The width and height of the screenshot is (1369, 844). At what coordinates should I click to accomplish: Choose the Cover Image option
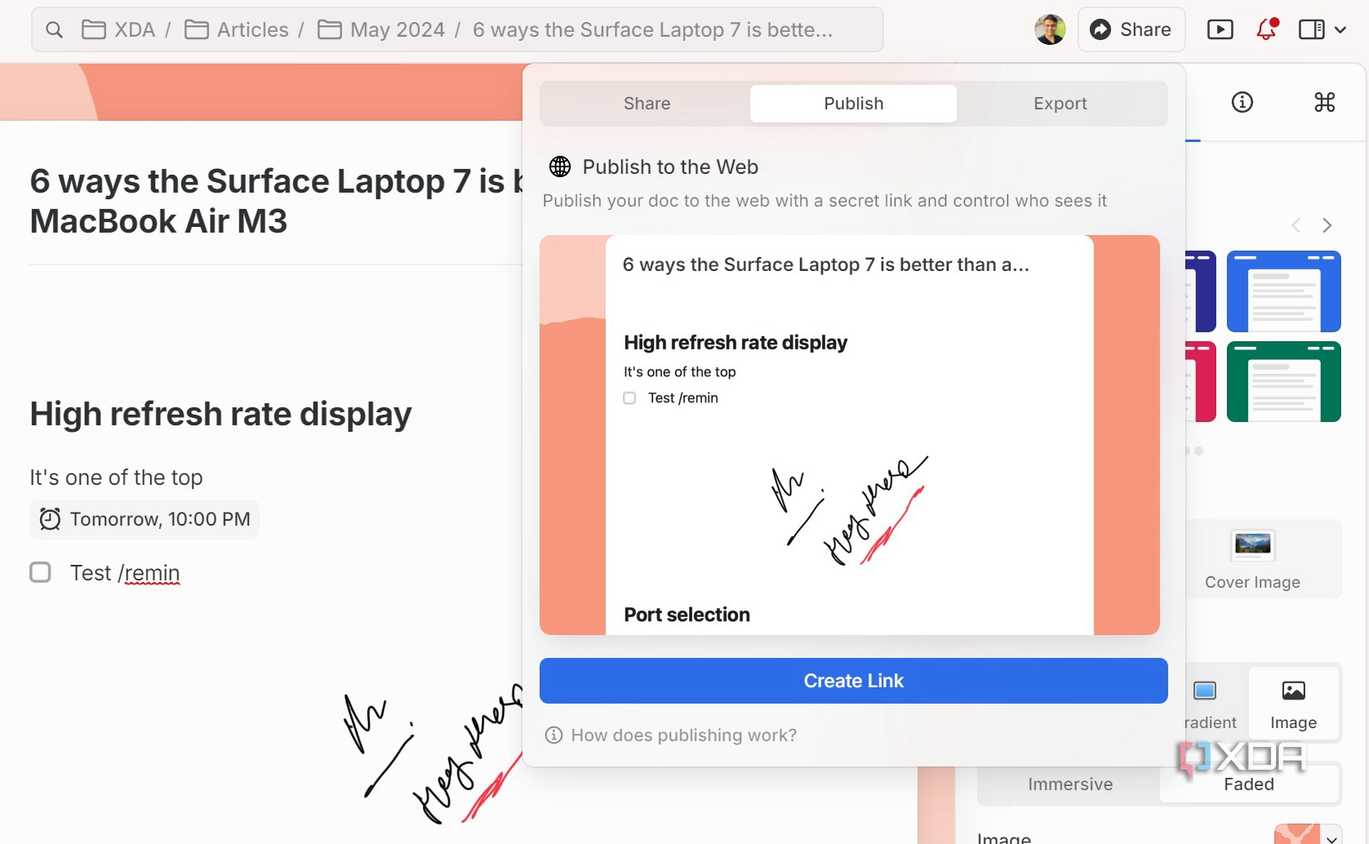[x=1252, y=560]
